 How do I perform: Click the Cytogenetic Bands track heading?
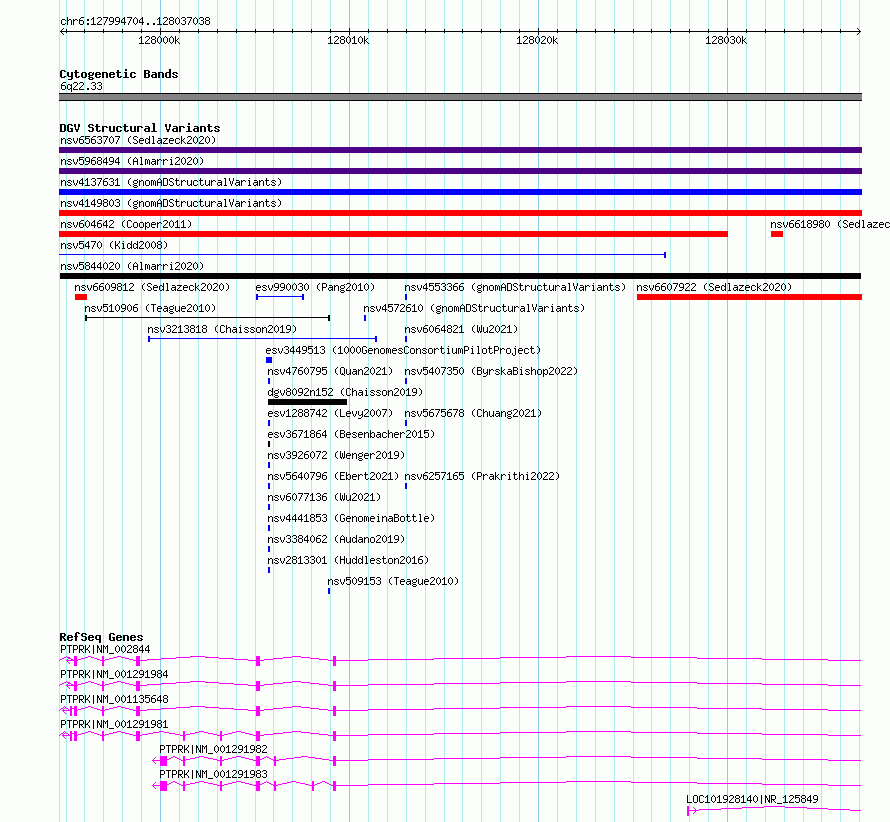tap(119, 74)
